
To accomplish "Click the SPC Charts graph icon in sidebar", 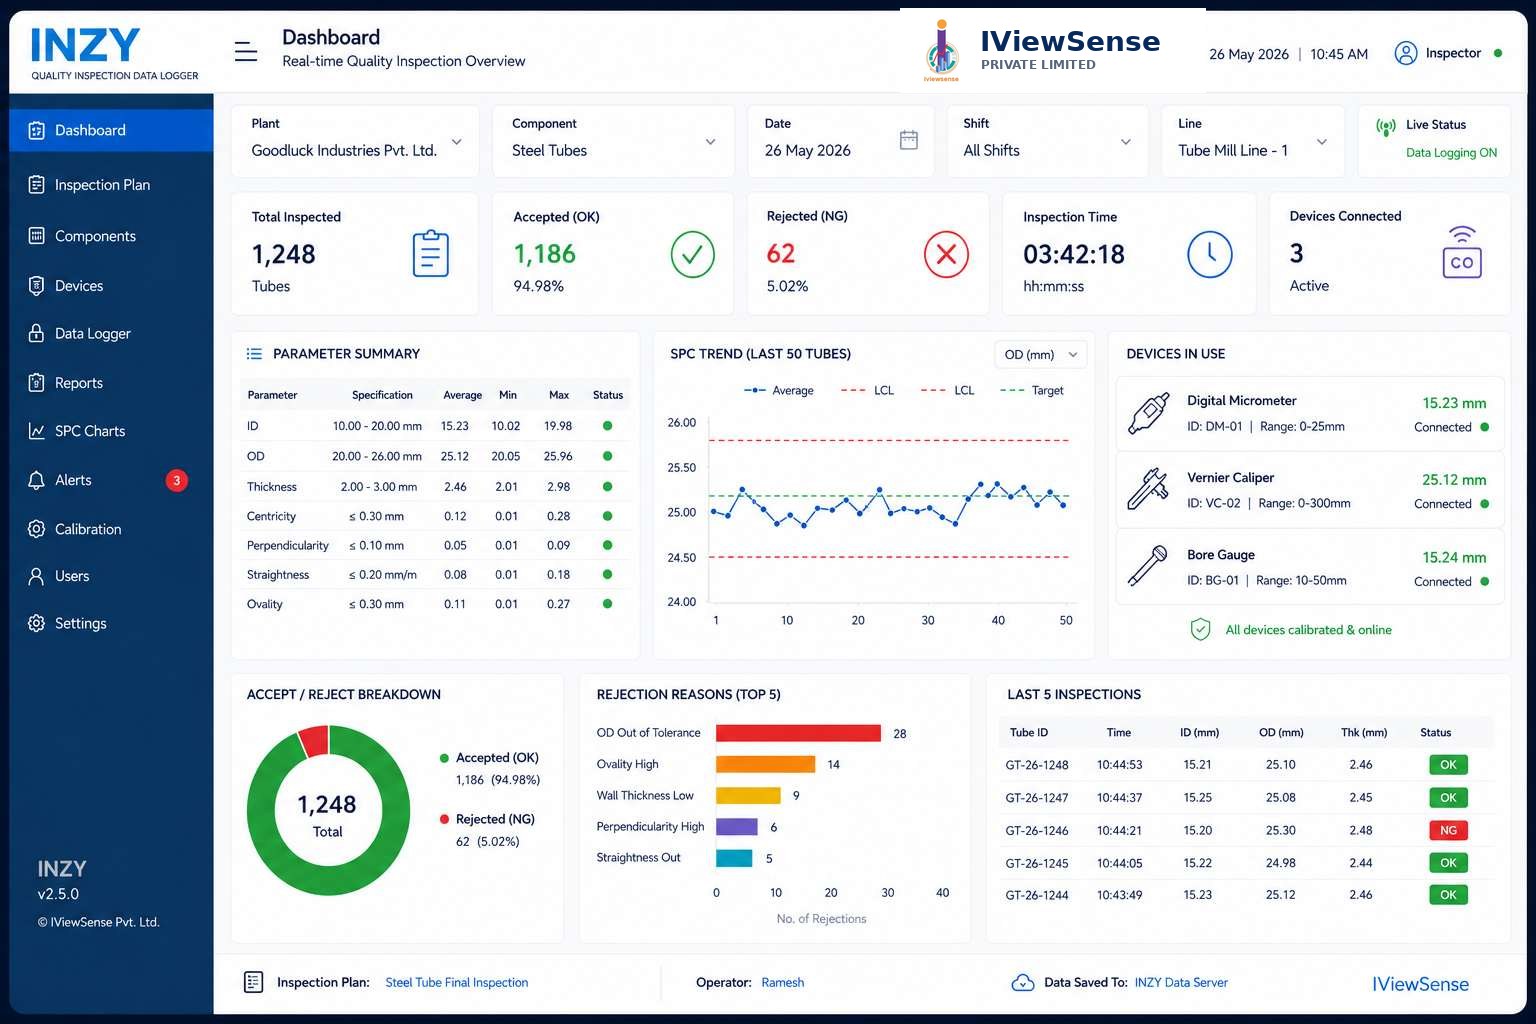I will tap(37, 431).
